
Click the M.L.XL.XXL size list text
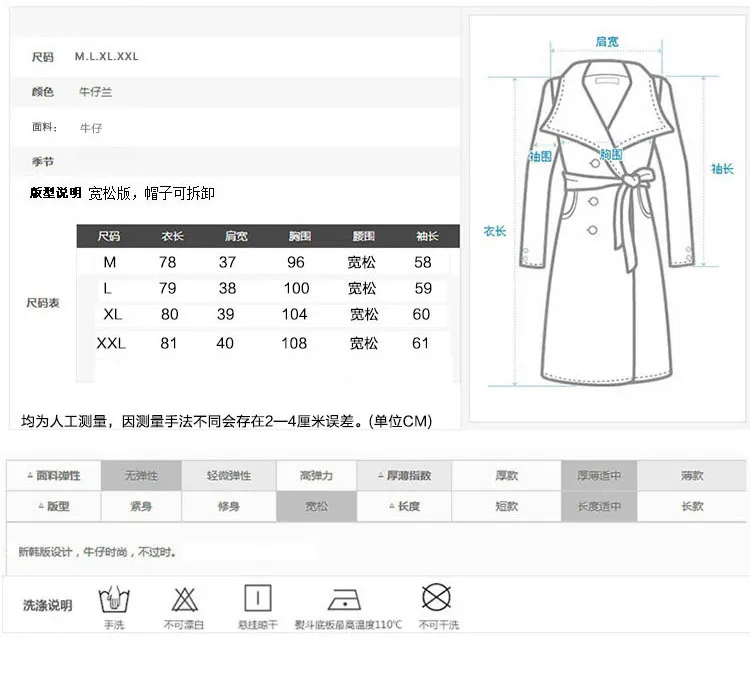coord(107,56)
